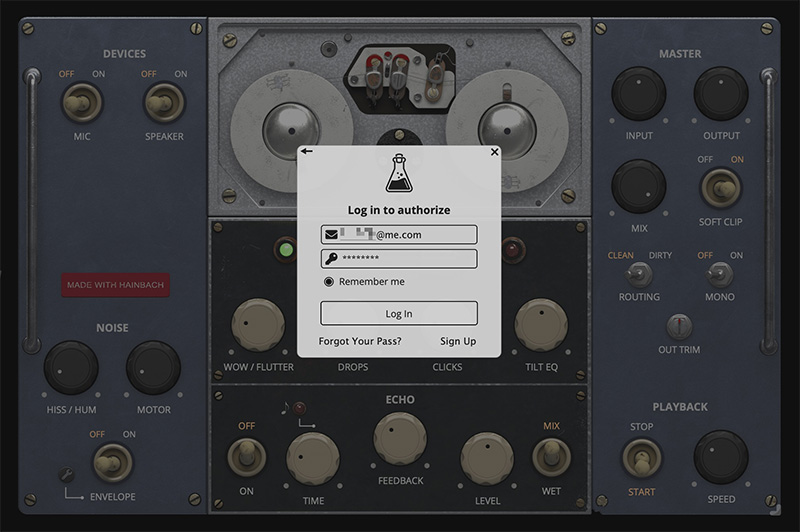Flip the Stop/Start playback switch
The image size is (800, 532).
(x=641, y=458)
